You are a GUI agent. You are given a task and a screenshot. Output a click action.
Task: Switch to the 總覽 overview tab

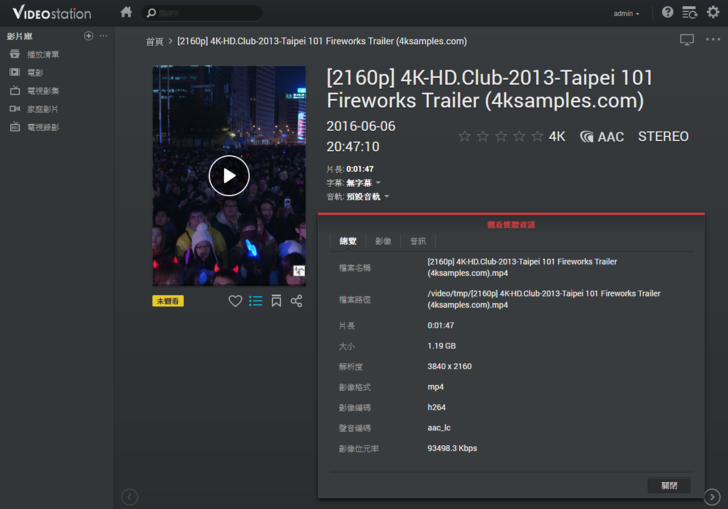pyautogui.click(x=348, y=241)
